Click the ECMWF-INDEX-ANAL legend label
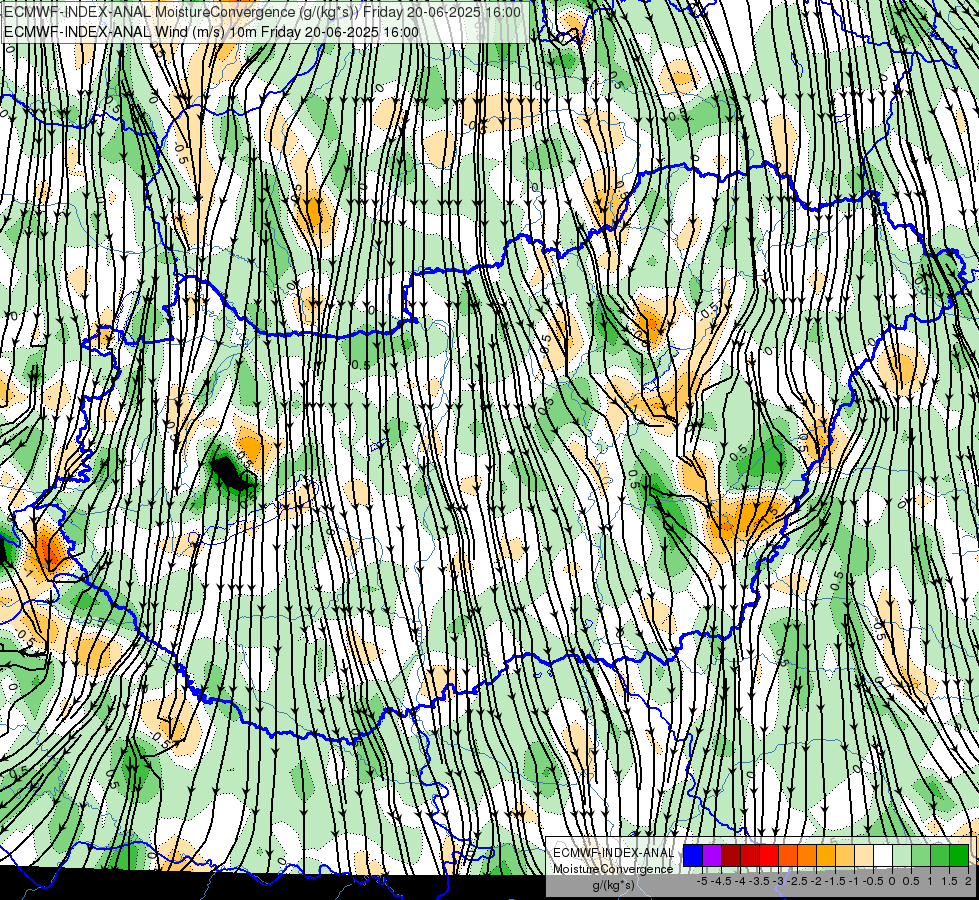 coord(613,853)
